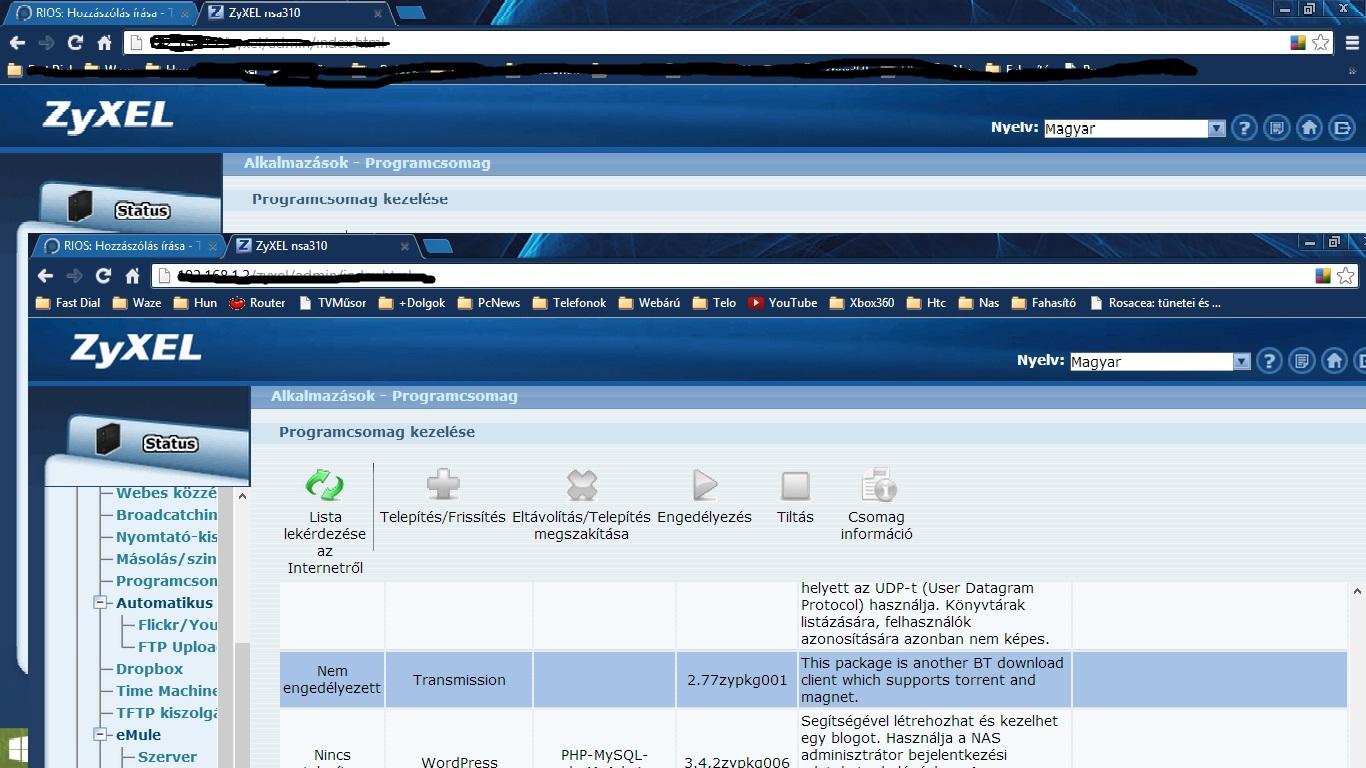Collapse the eMule tree node
This screenshot has height=768, width=1366.
click(x=100, y=735)
